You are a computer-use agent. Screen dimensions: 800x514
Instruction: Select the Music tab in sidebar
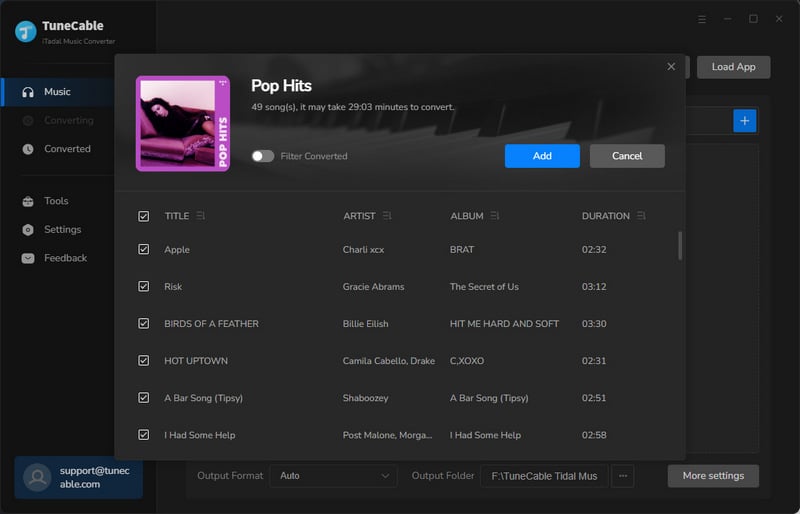click(x=57, y=92)
